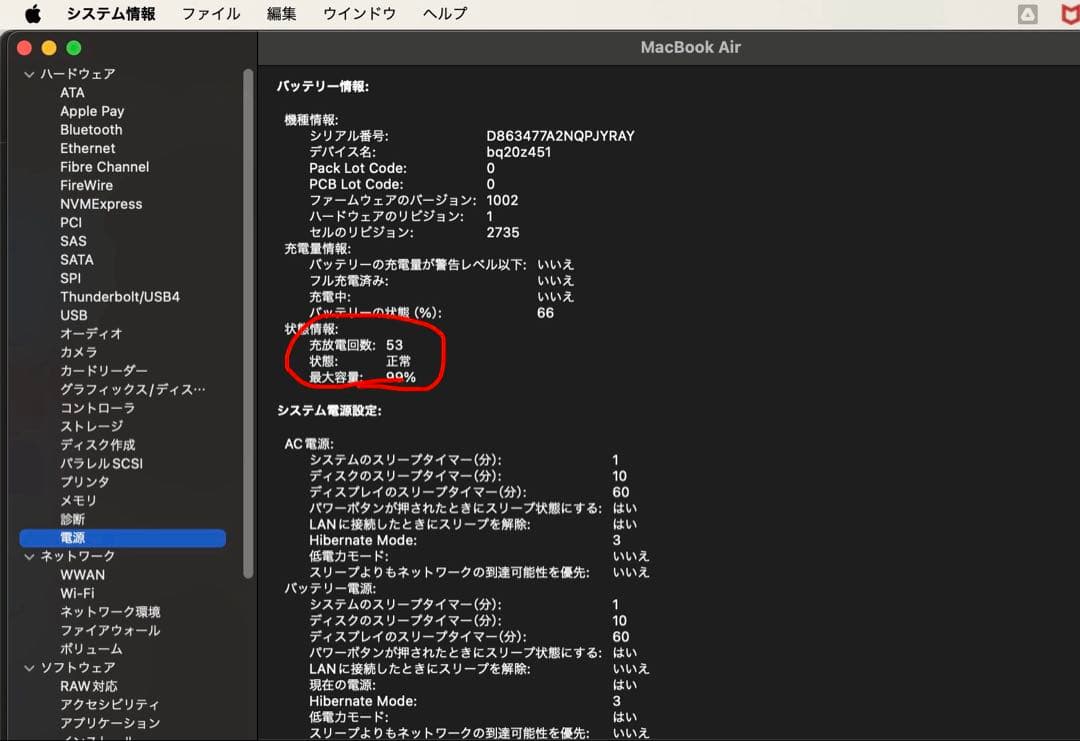Click the McAfee shield menu bar icon
1080x741 pixels.
[x=1070, y=14]
